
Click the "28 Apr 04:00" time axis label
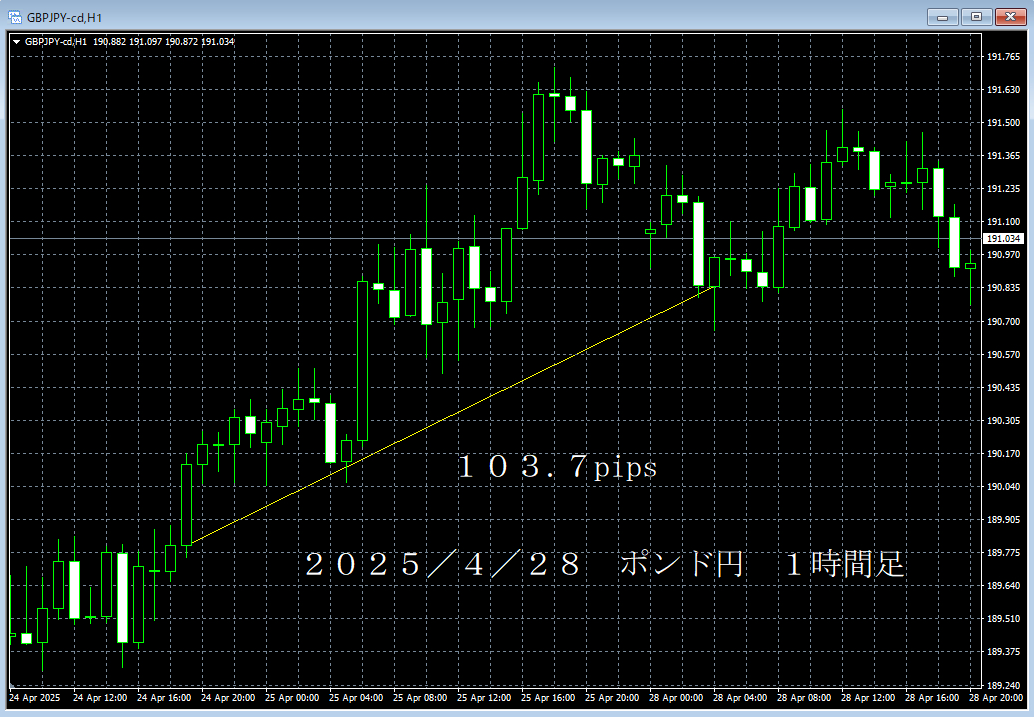[739, 698]
